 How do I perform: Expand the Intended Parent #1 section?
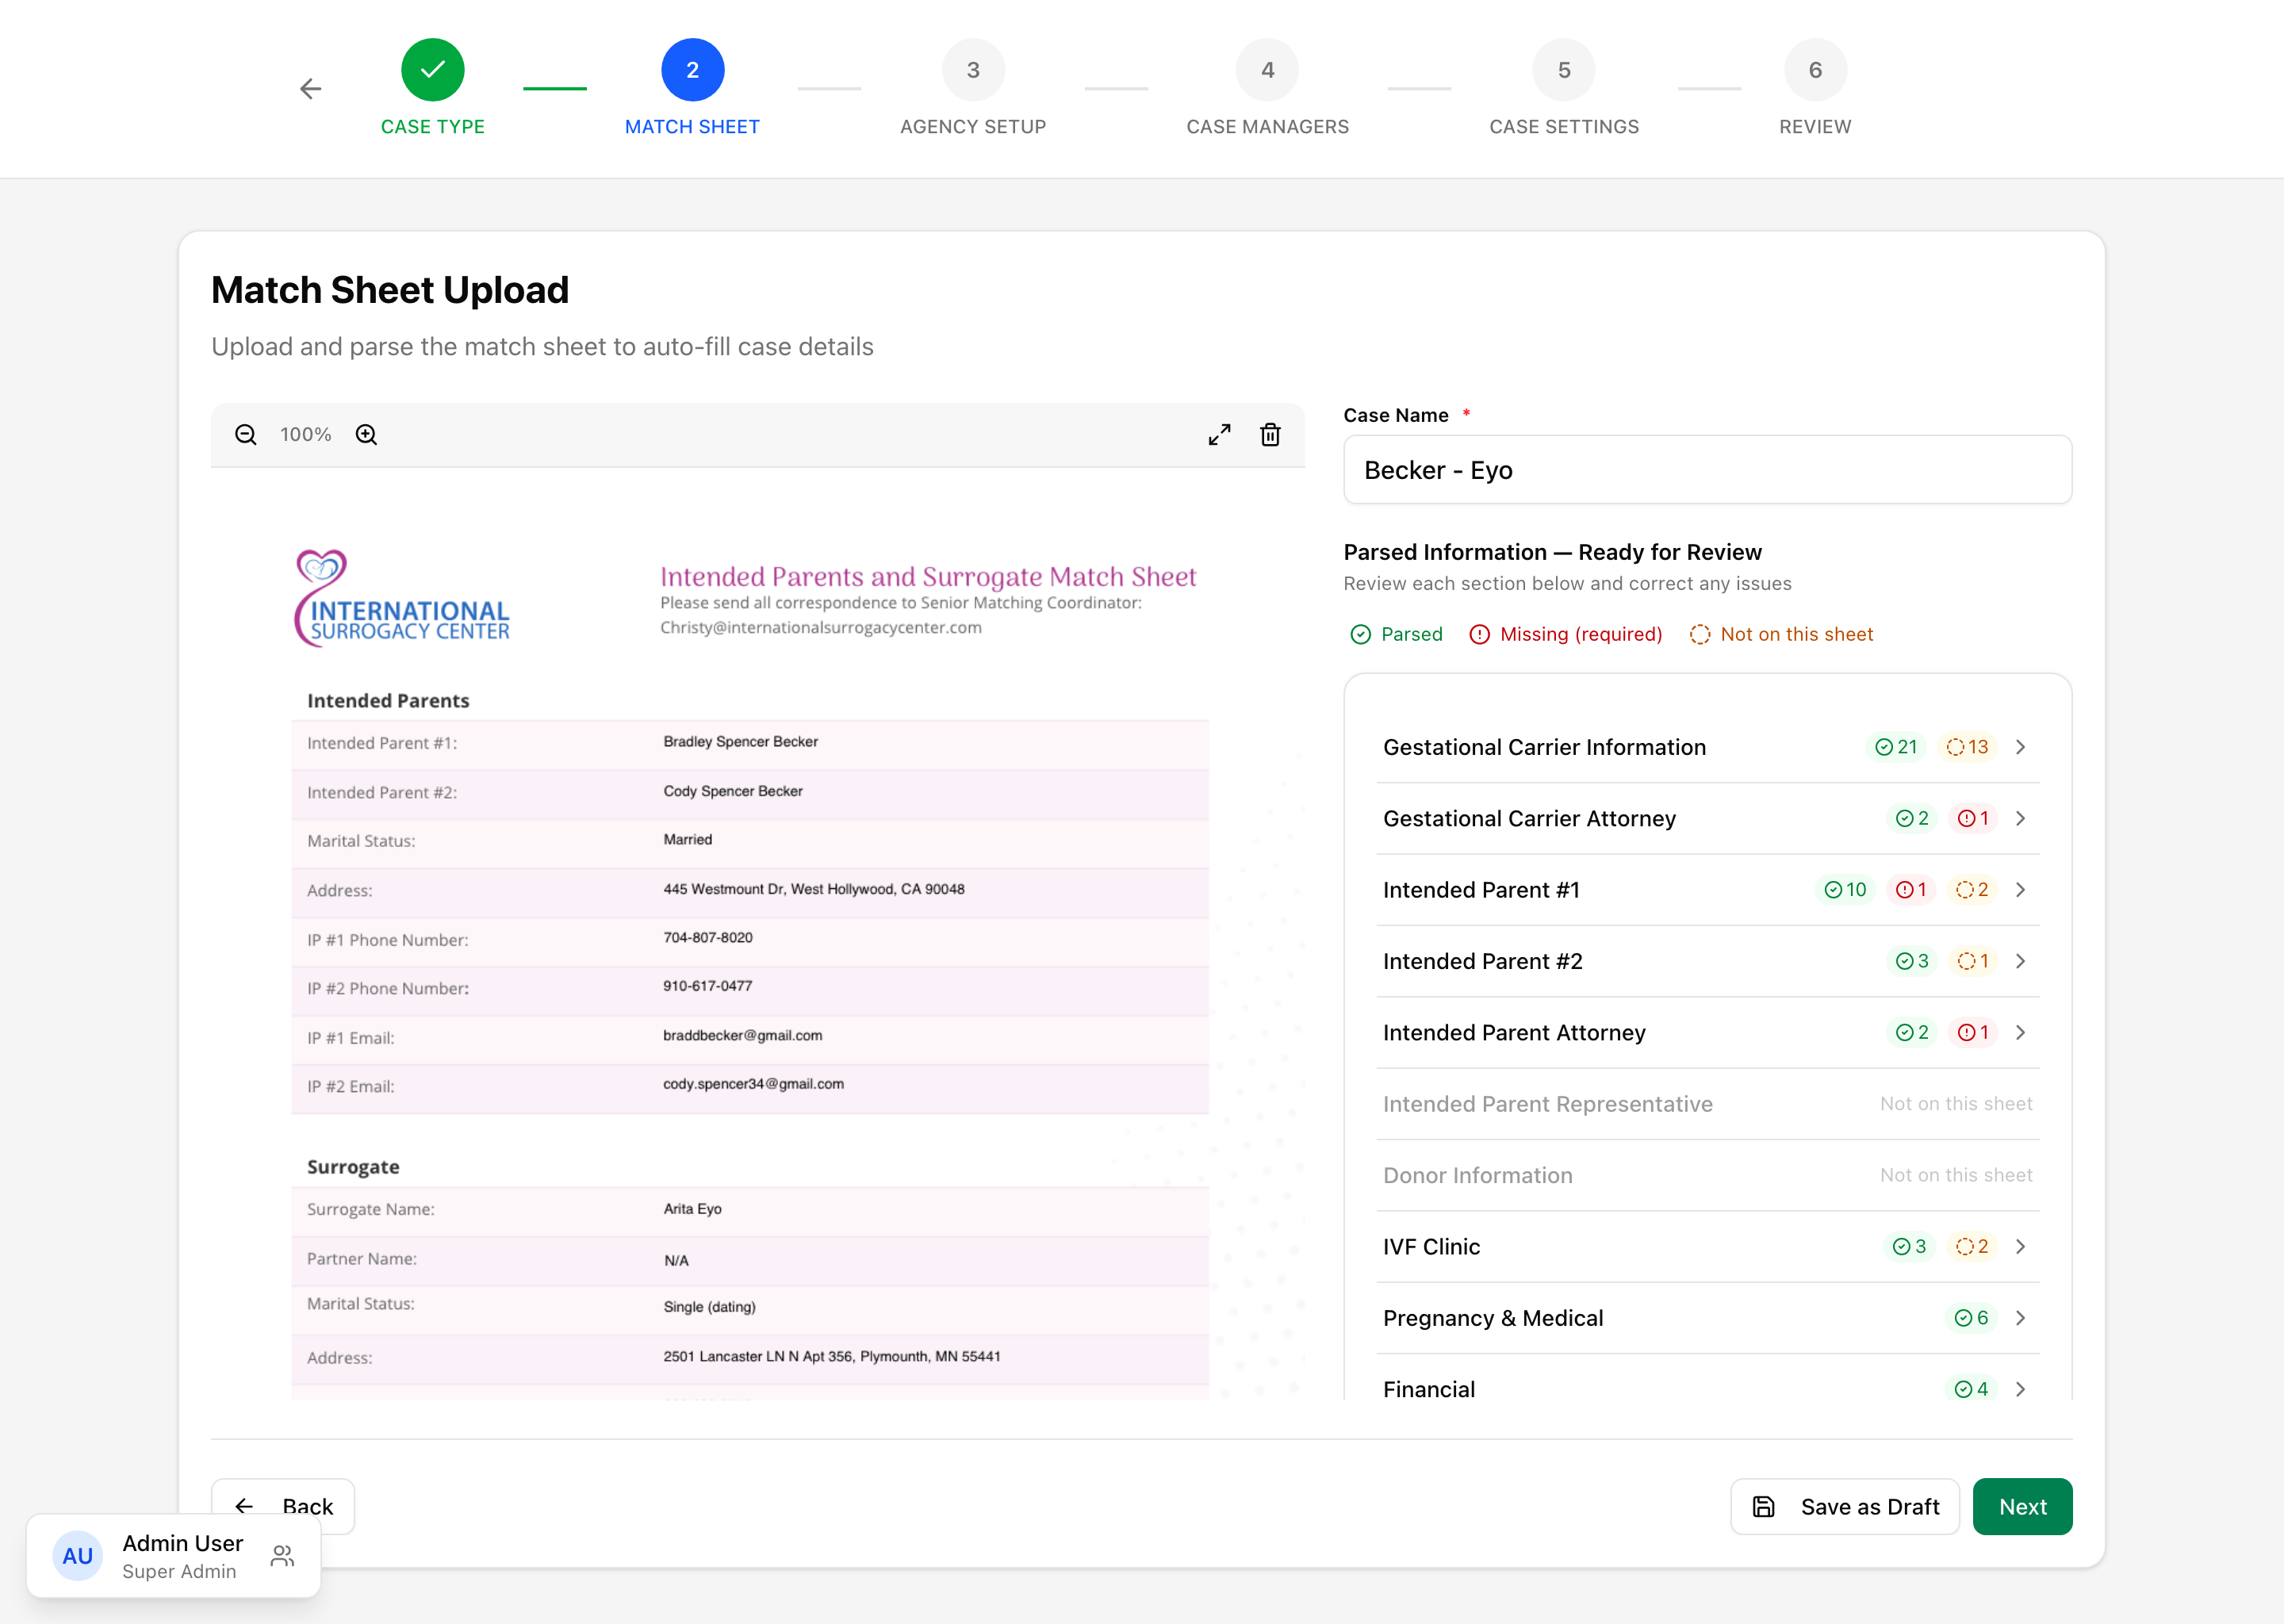pyautogui.click(x=1707, y=889)
